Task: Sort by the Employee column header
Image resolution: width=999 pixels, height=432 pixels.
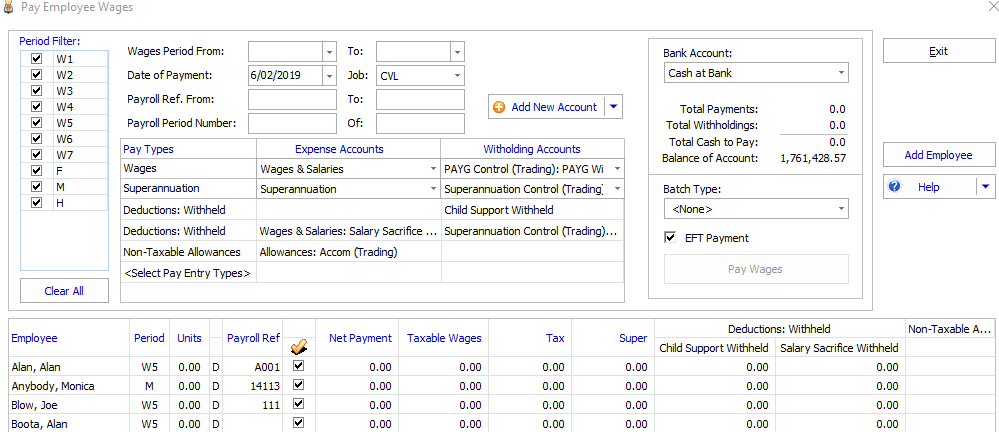Action: pos(34,338)
